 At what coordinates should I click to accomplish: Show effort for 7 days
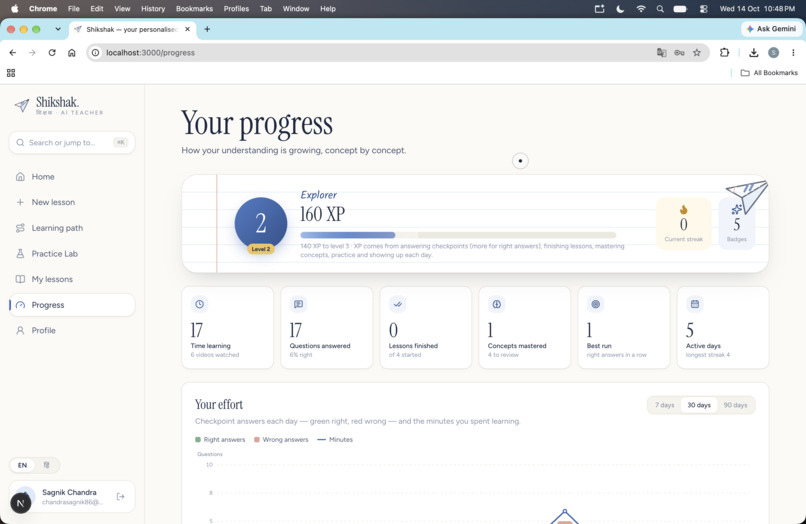pos(665,405)
